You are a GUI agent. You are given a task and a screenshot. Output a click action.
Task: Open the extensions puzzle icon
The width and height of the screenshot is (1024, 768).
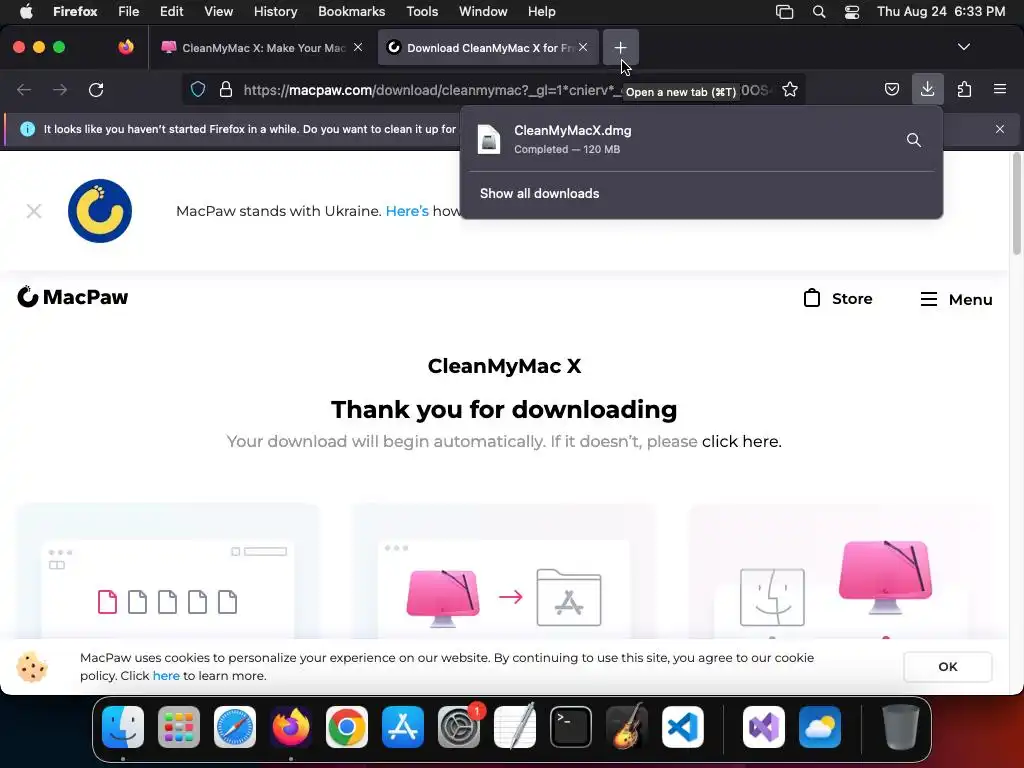click(964, 89)
